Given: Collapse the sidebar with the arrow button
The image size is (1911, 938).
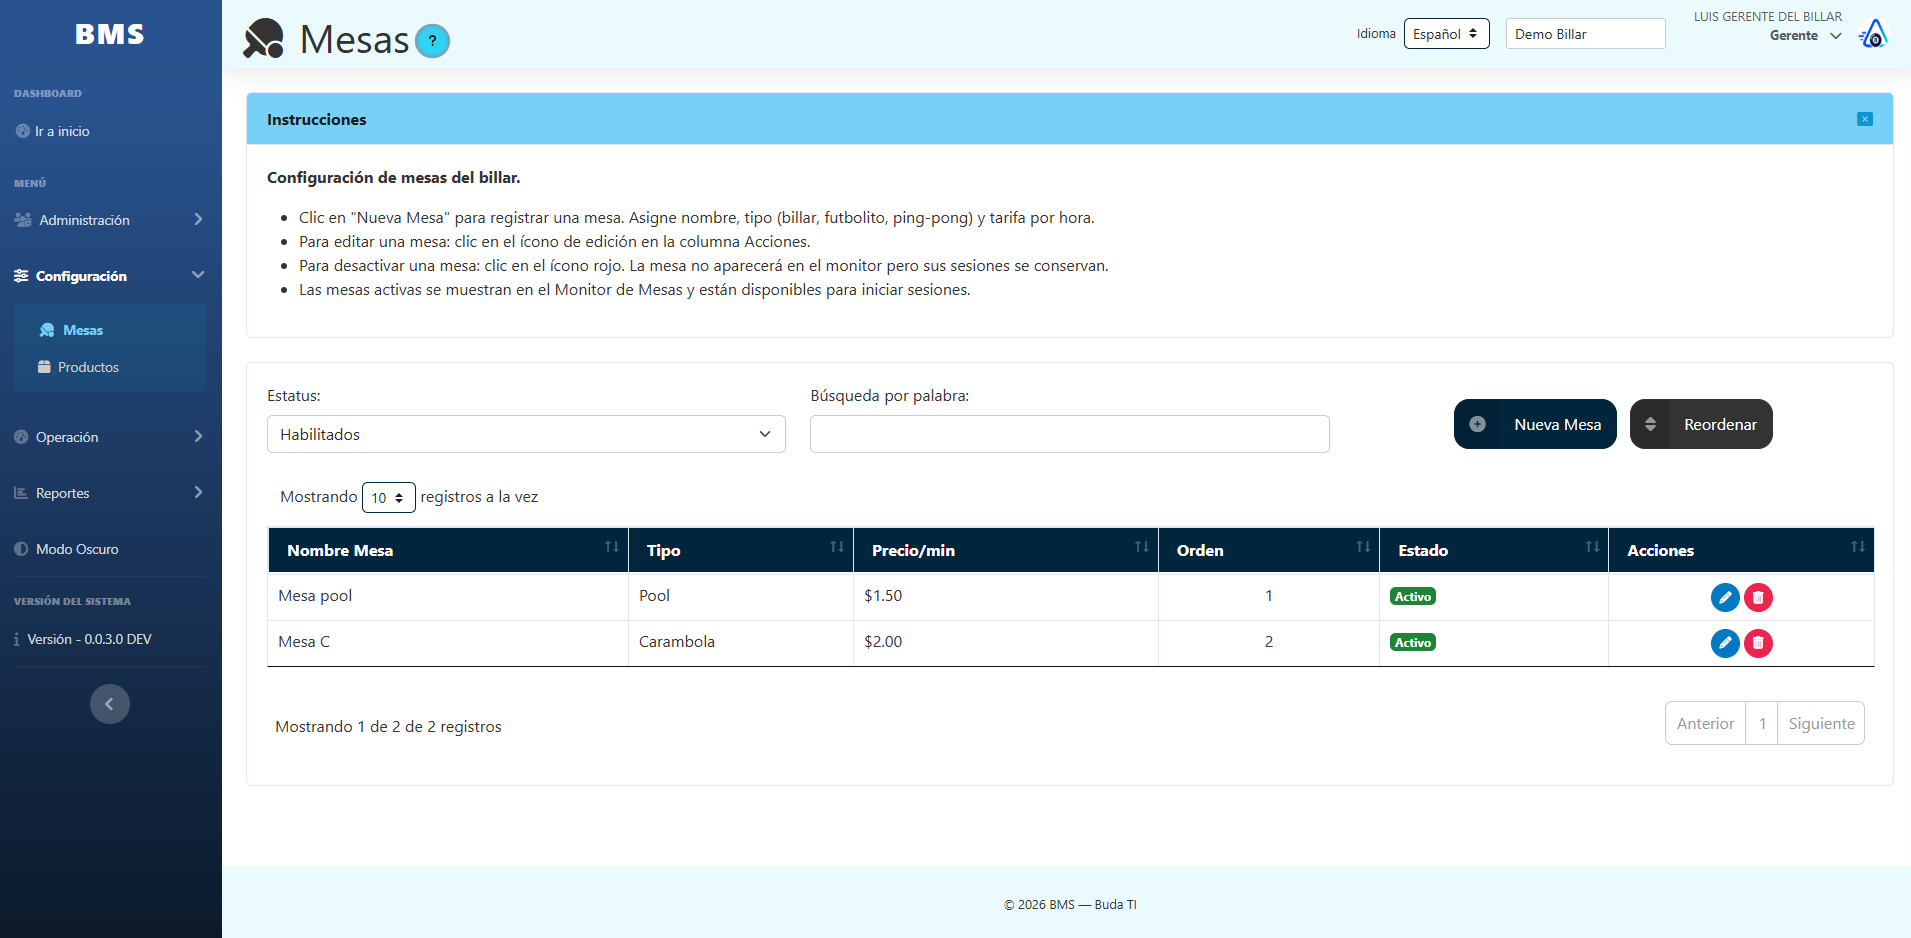Looking at the screenshot, I should click(110, 704).
